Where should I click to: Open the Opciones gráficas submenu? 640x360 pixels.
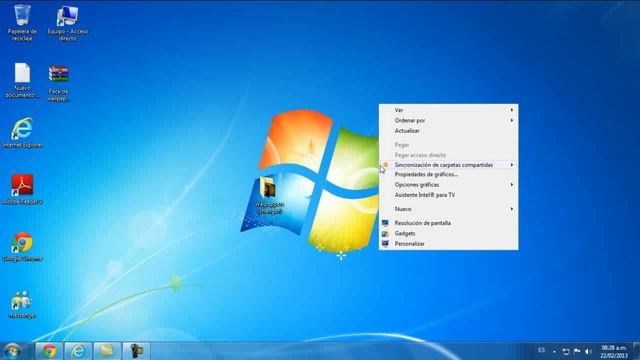449,184
